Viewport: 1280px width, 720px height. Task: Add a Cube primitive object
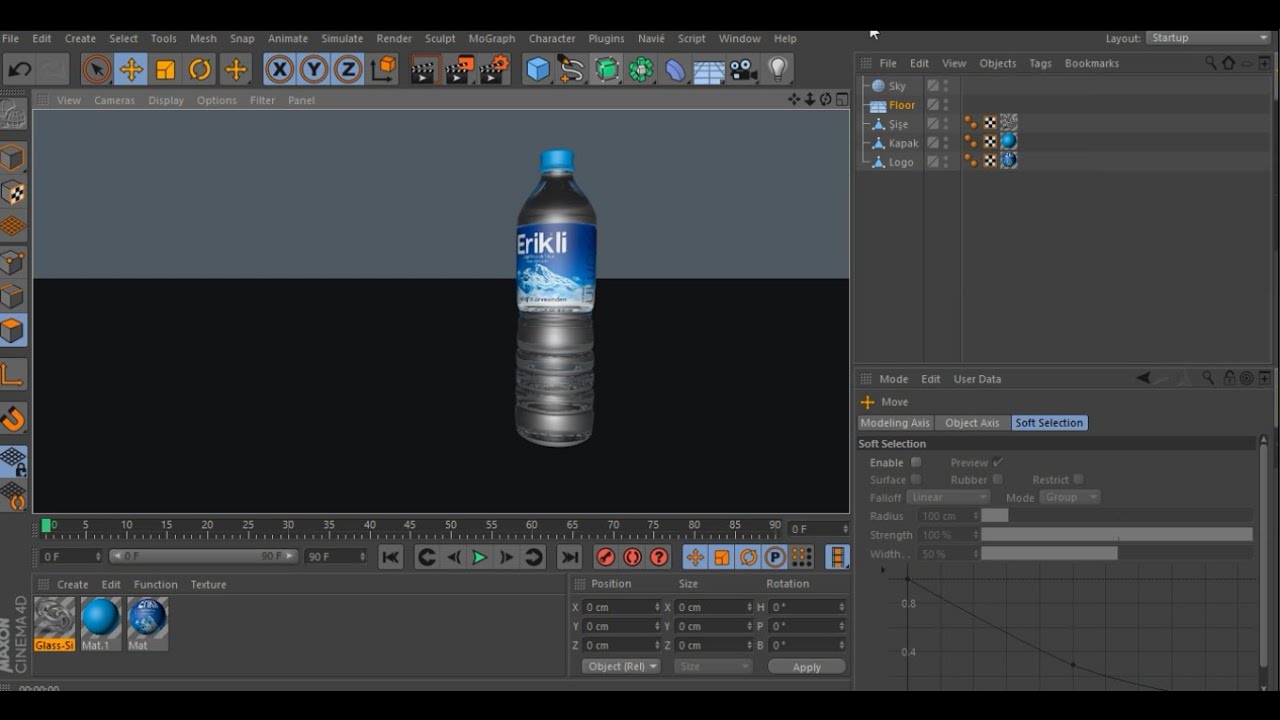pos(538,69)
